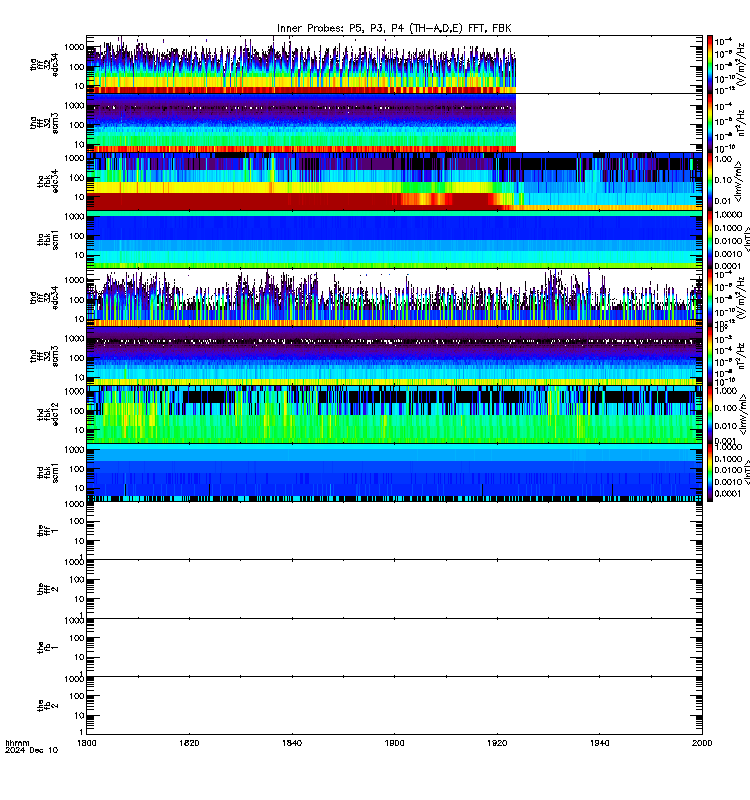The image size is (750, 800).
Task: Click the color bar beside thd edc34 FFT panel
Action: click(710, 298)
